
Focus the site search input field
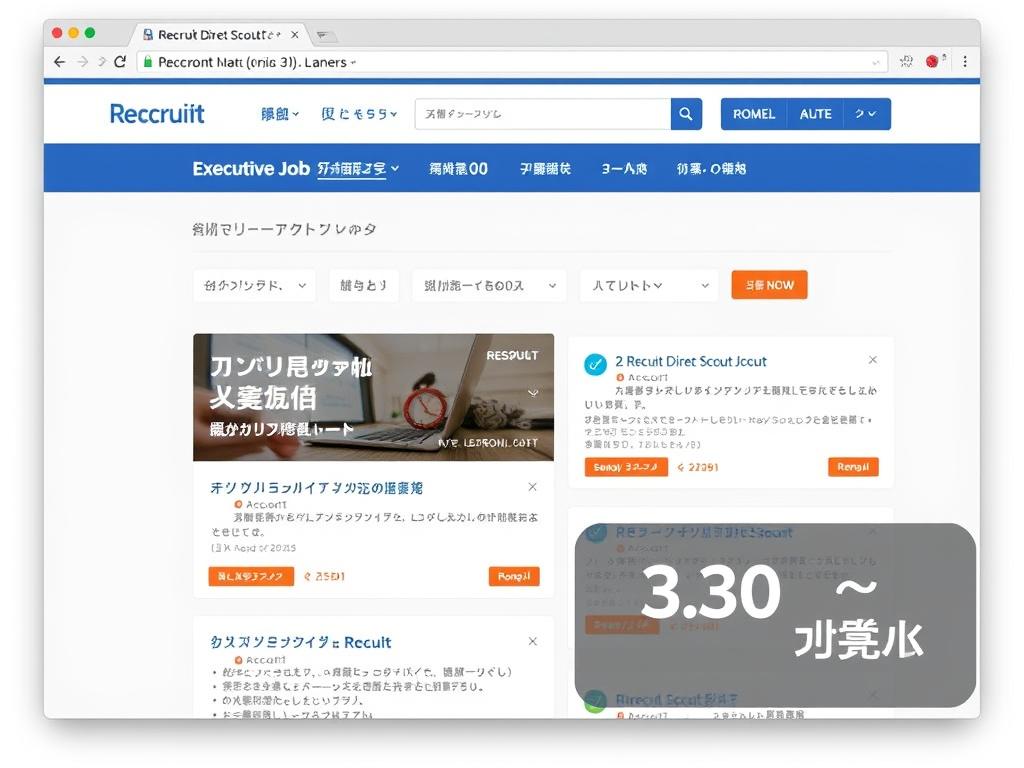(x=543, y=114)
